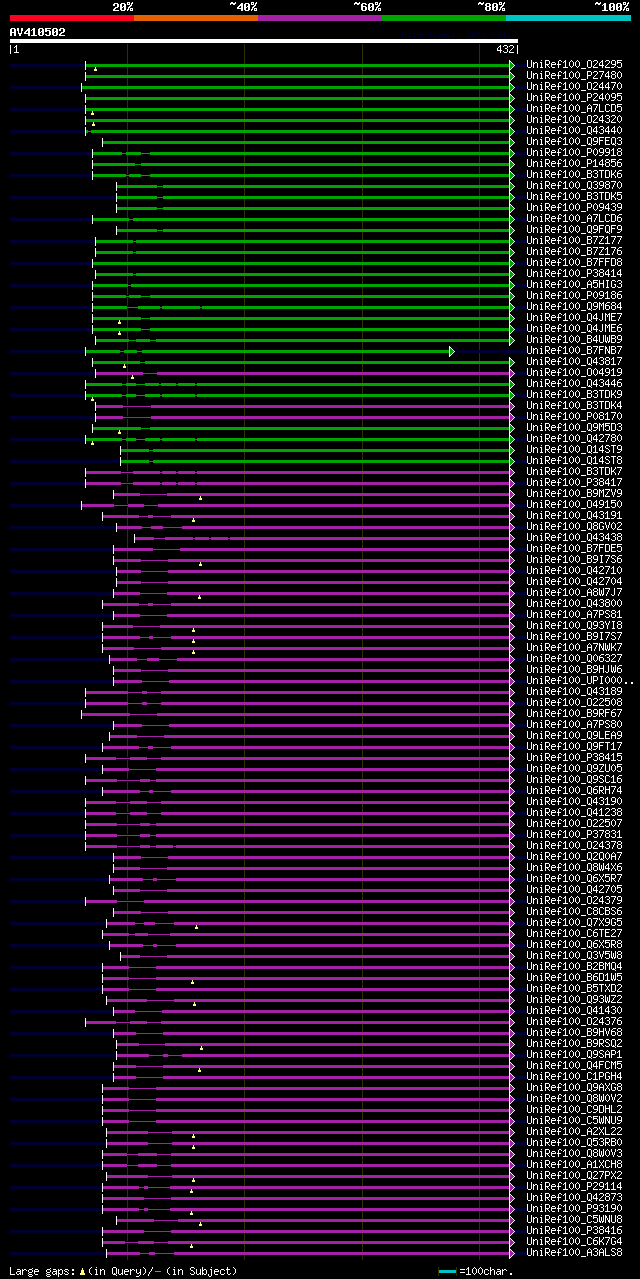Select UniRef100_C1PGH4 label
The width and height of the screenshot is (640, 1279).
[x=573, y=1076]
